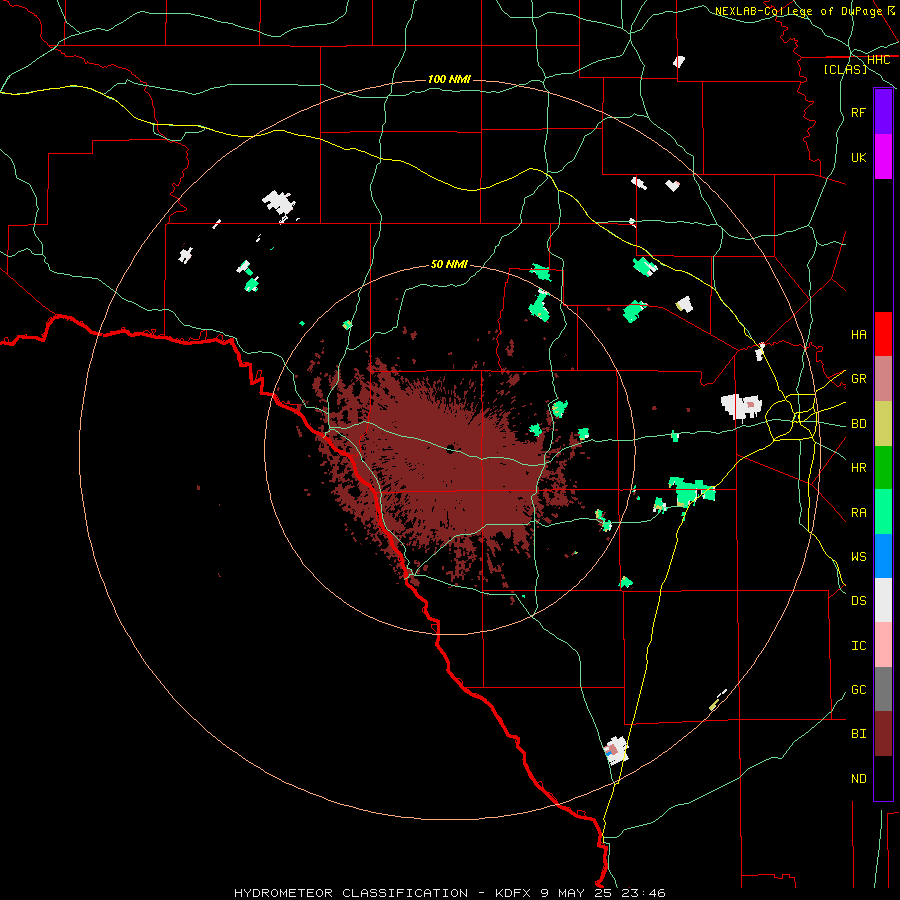Click the ND black legend swatch
The height and width of the screenshot is (900, 900).
pos(883,778)
